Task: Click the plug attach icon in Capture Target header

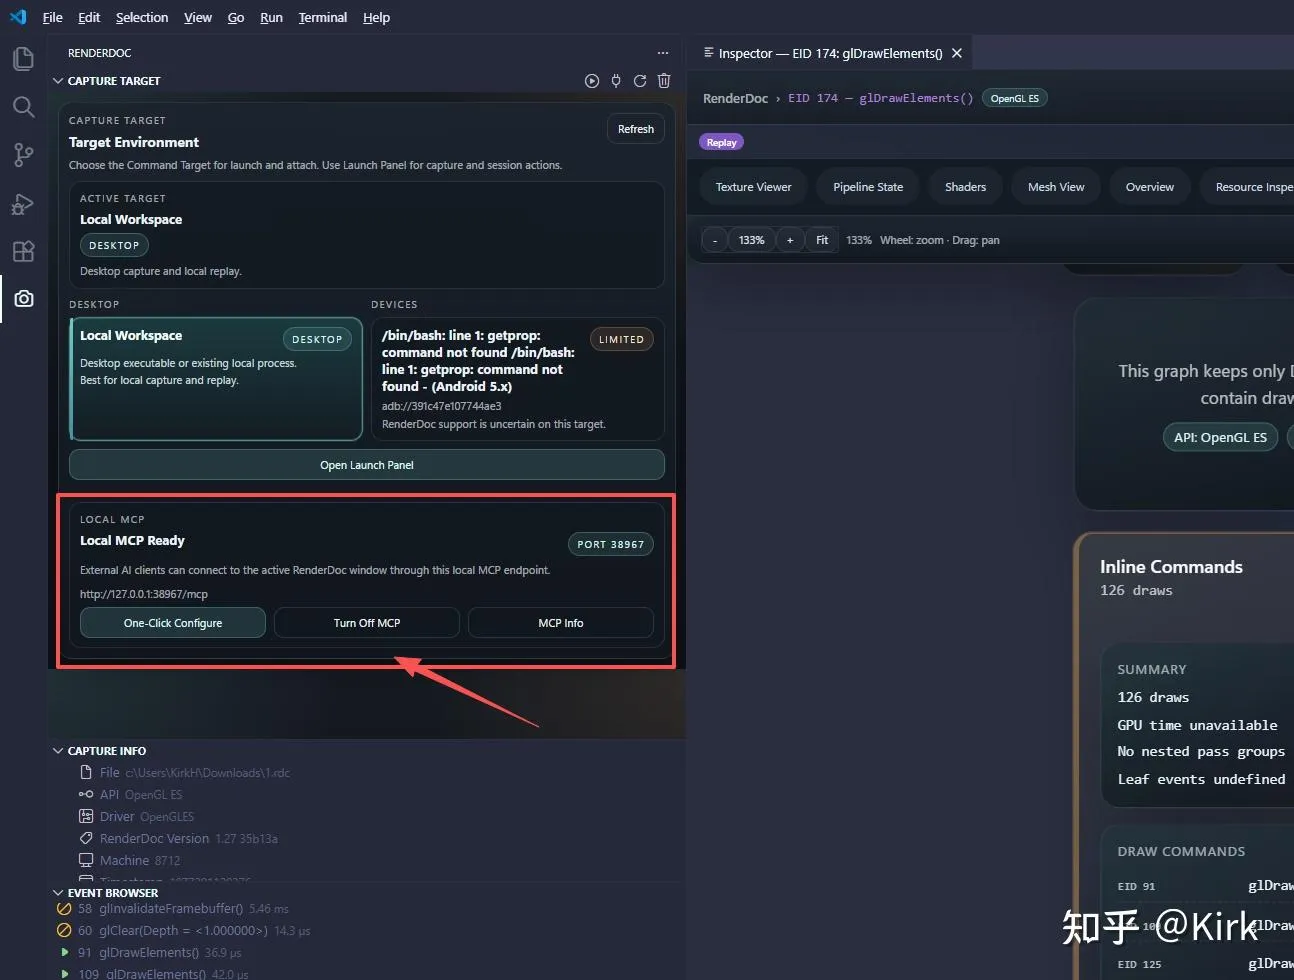Action: coord(616,81)
